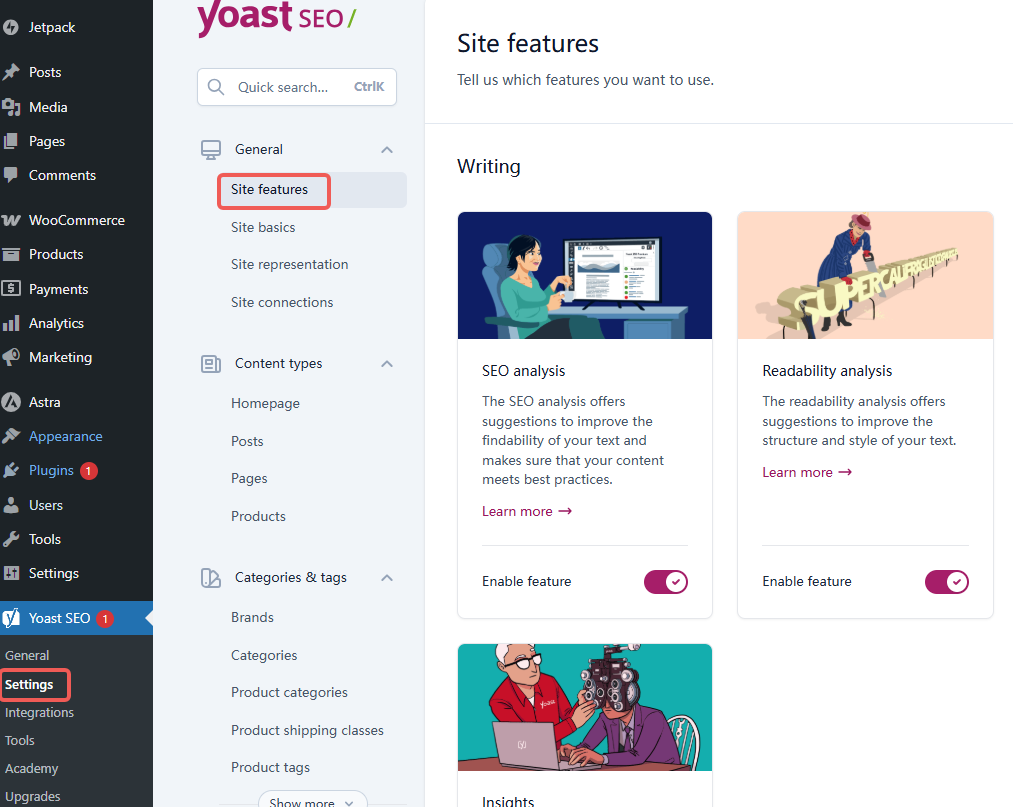Select the Jetpack icon in the admin sidebar

[x=12, y=26]
